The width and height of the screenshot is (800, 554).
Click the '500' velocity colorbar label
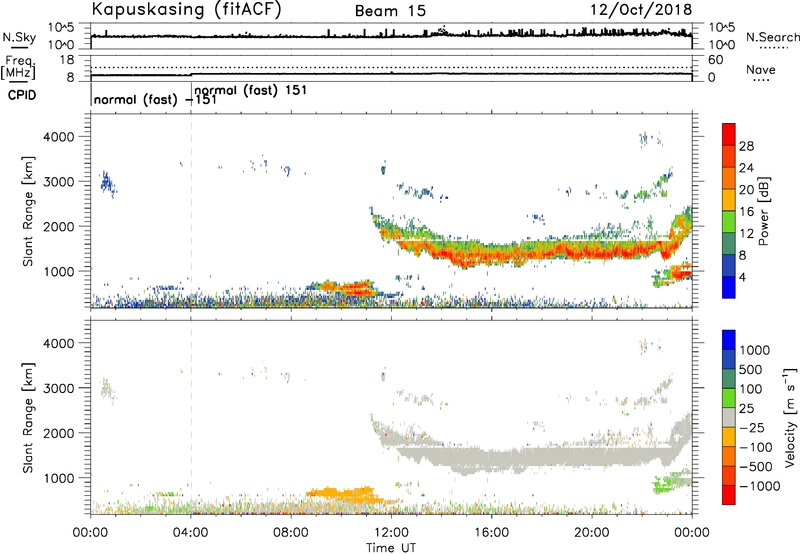tap(753, 369)
